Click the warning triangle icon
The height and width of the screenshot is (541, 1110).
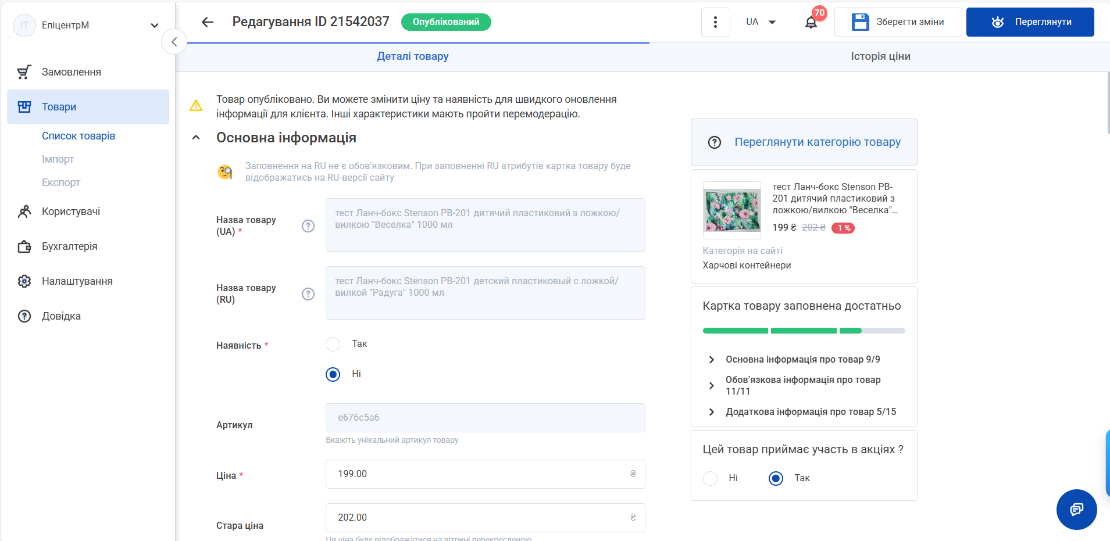(x=195, y=106)
